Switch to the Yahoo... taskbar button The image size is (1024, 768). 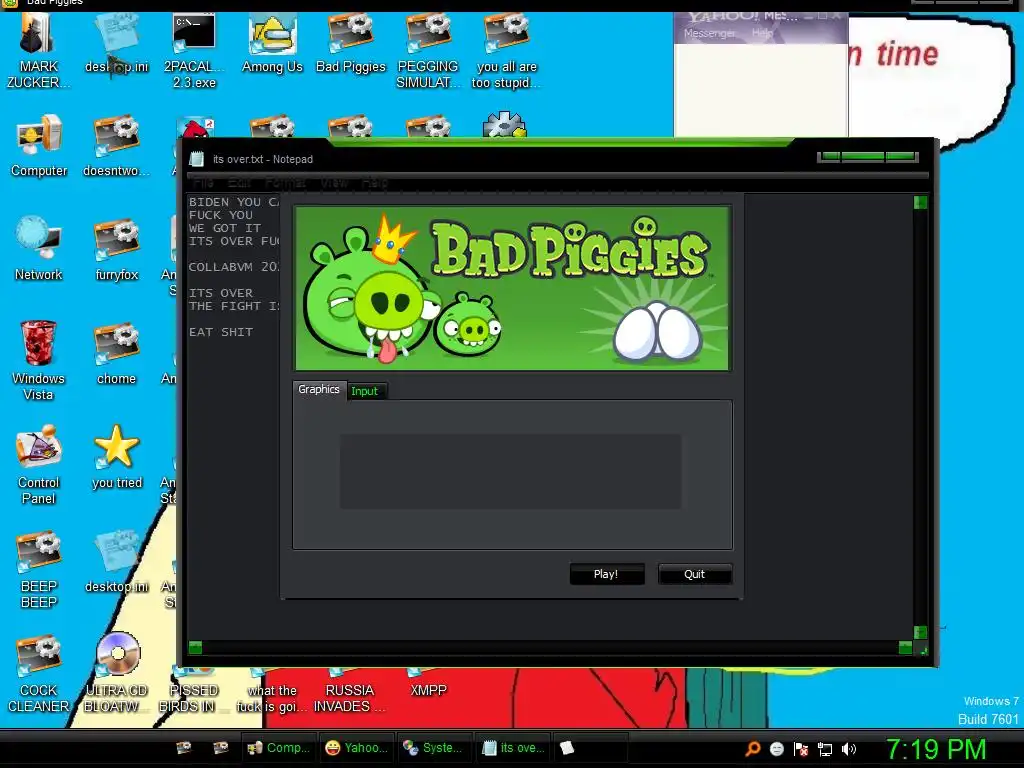click(x=357, y=748)
